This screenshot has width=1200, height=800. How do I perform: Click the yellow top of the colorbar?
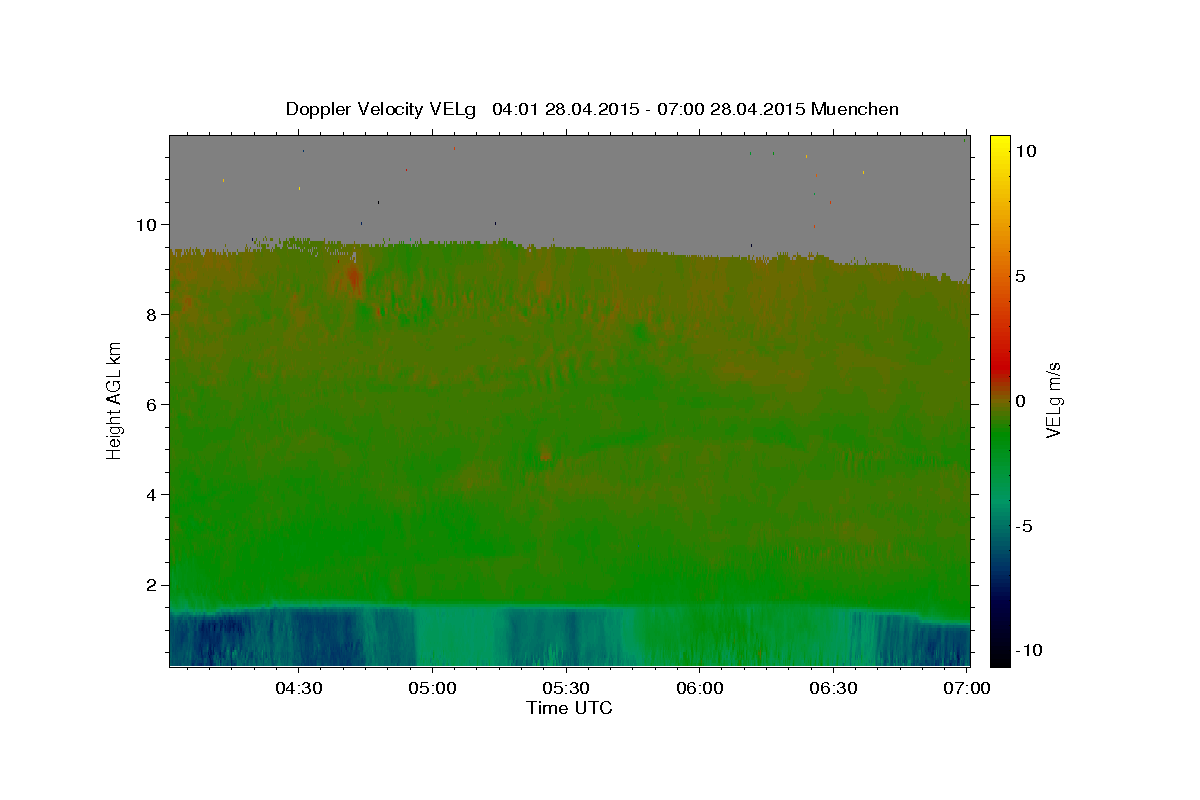pos(999,145)
